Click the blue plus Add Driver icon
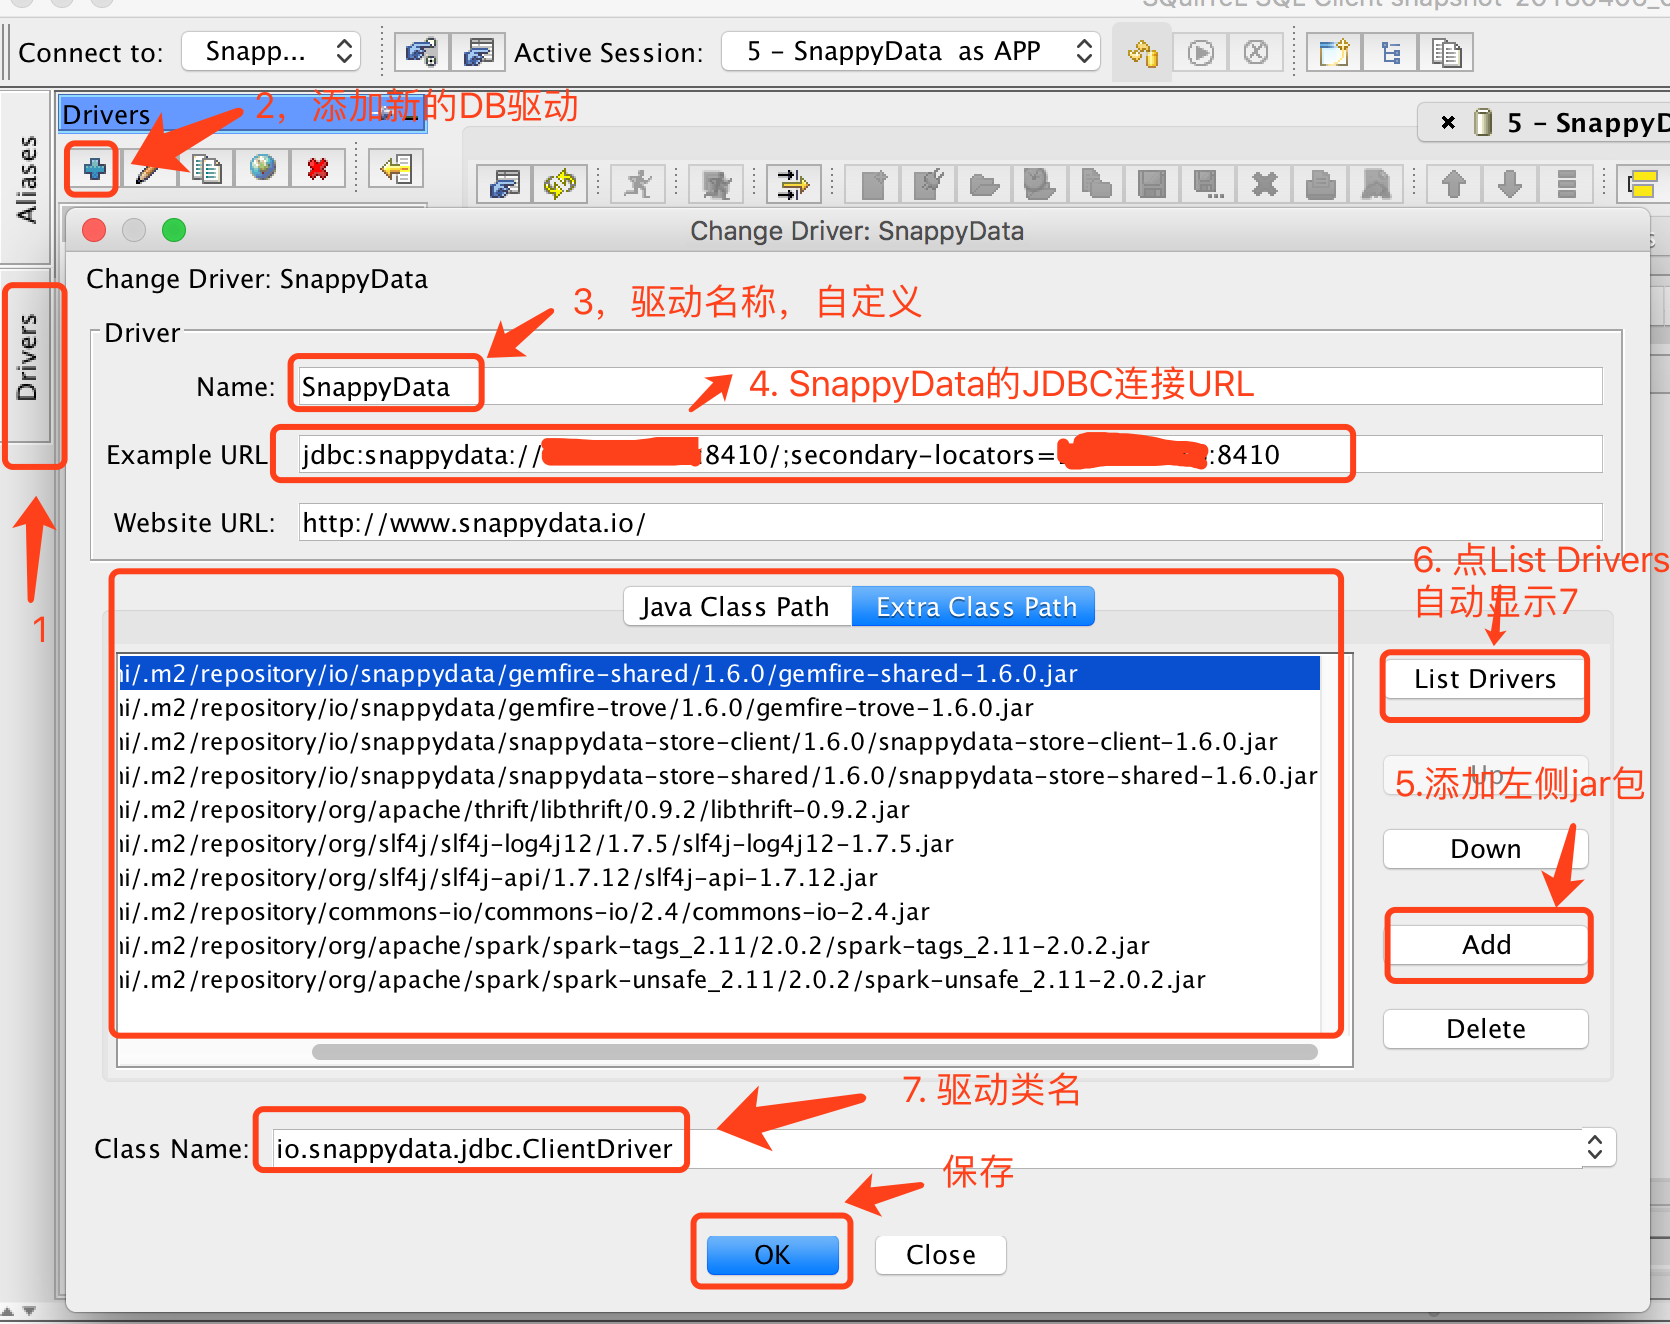This screenshot has width=1670, height=1324. (94, 169)
